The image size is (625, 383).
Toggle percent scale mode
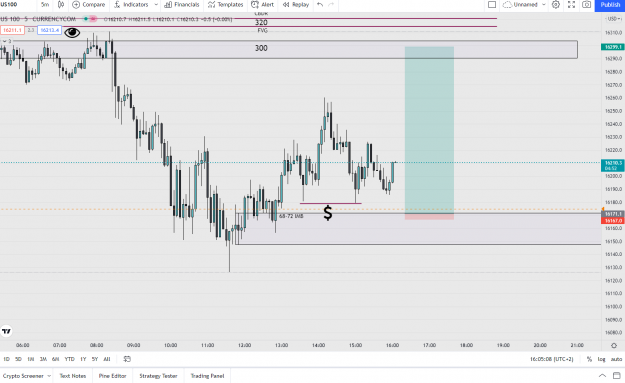point(589,359)
